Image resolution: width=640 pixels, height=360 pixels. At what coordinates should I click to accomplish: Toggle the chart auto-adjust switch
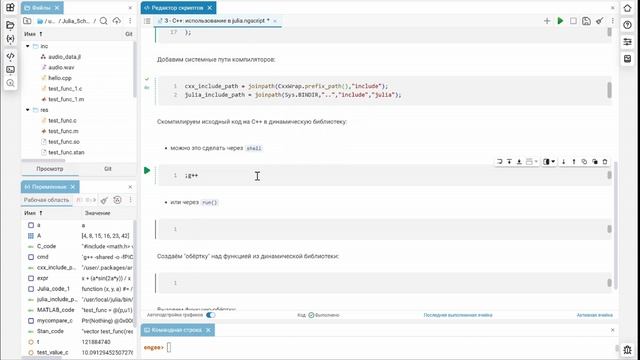click(x=211, y=315)
